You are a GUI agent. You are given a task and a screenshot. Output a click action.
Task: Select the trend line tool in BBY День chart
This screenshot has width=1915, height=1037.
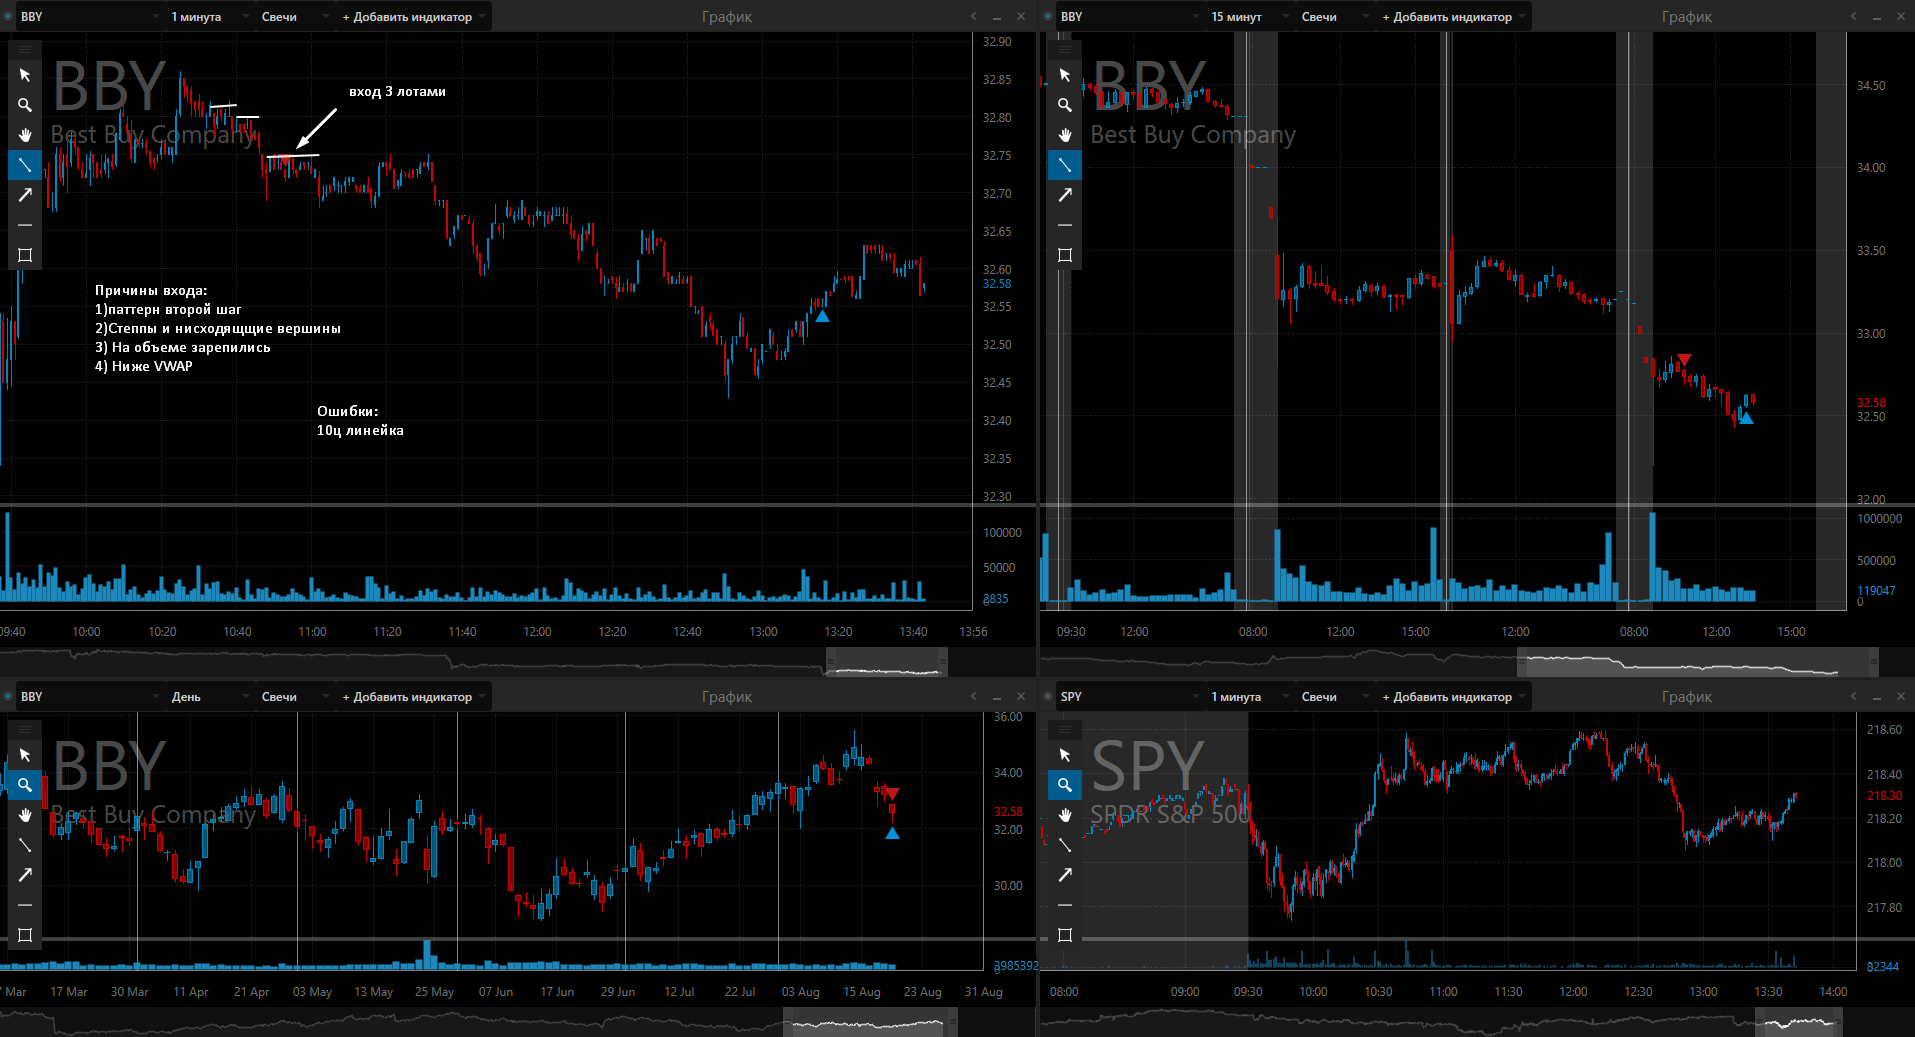25,845
